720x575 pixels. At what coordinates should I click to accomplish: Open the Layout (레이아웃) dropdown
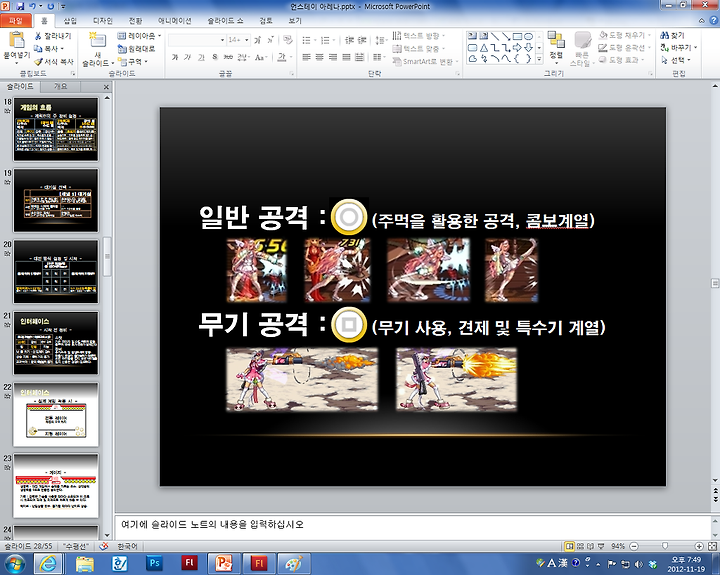pyautogui.click(x=140, y=36)
